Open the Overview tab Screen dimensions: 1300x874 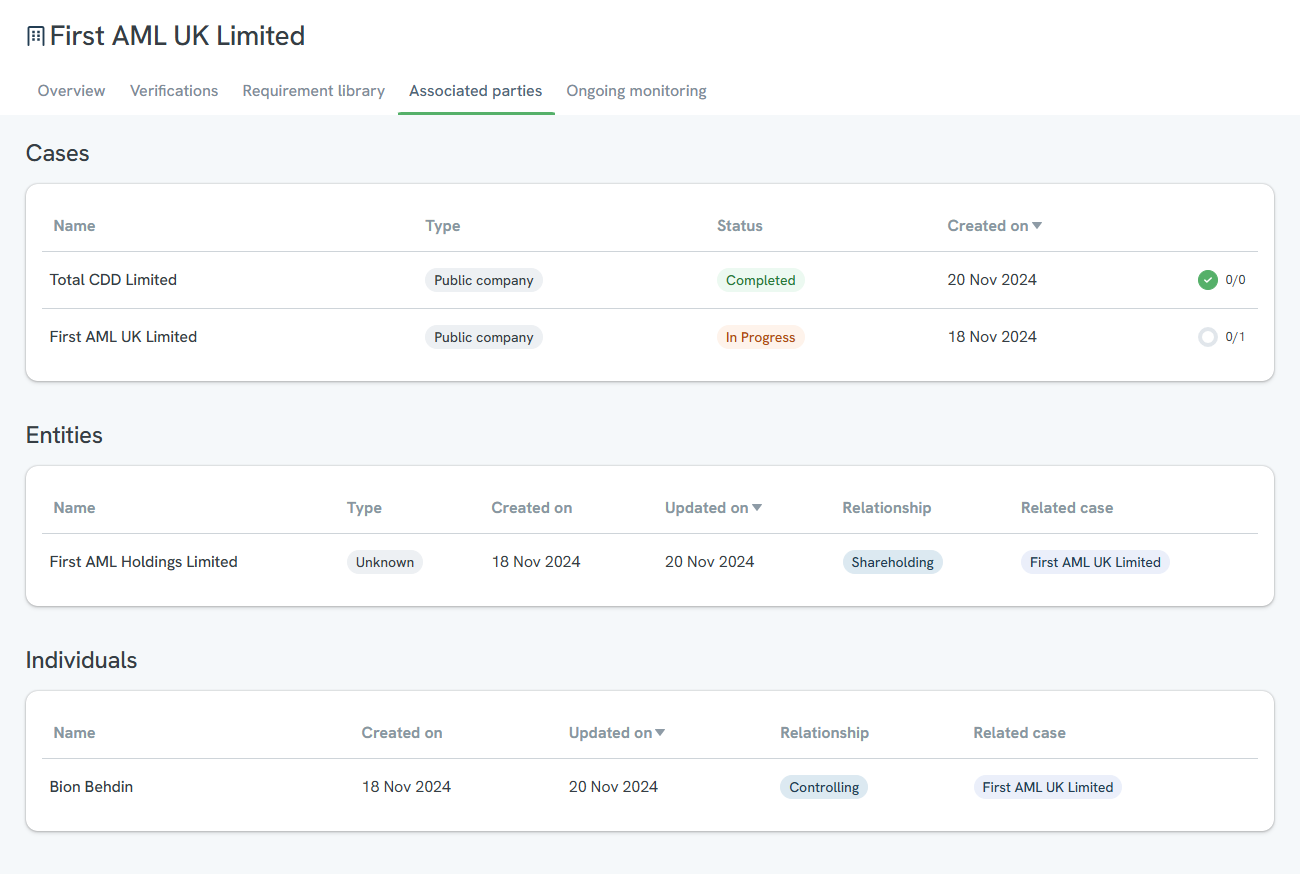coord(71,91)
